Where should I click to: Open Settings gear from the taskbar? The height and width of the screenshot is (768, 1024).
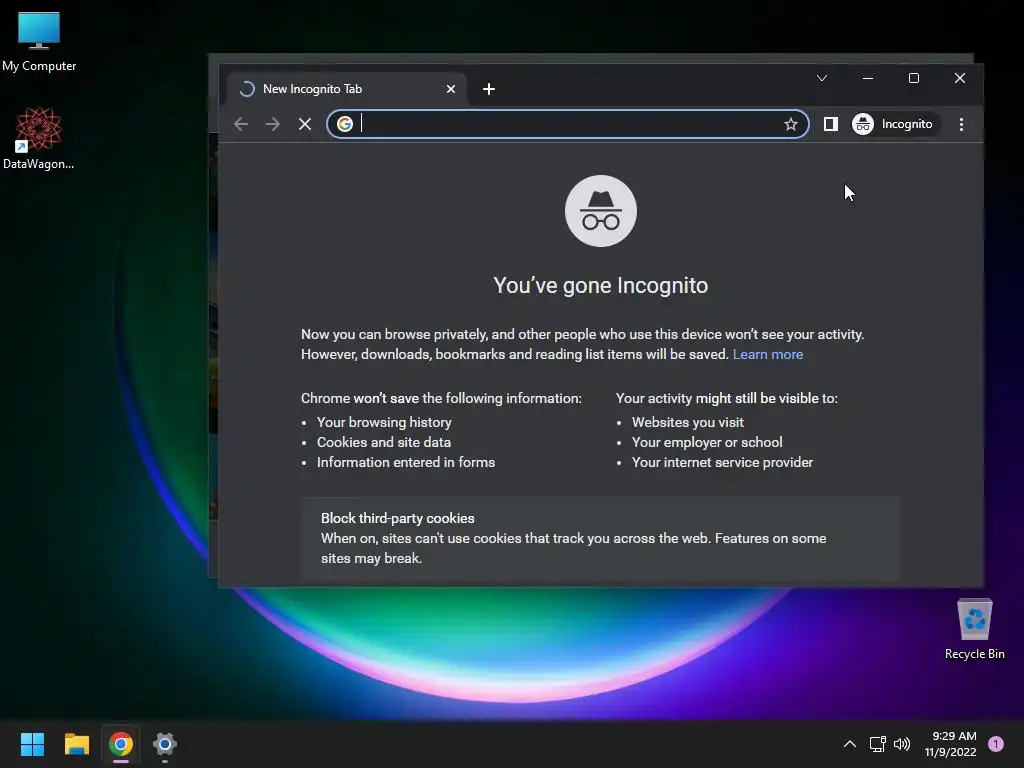tap(165, 744)
